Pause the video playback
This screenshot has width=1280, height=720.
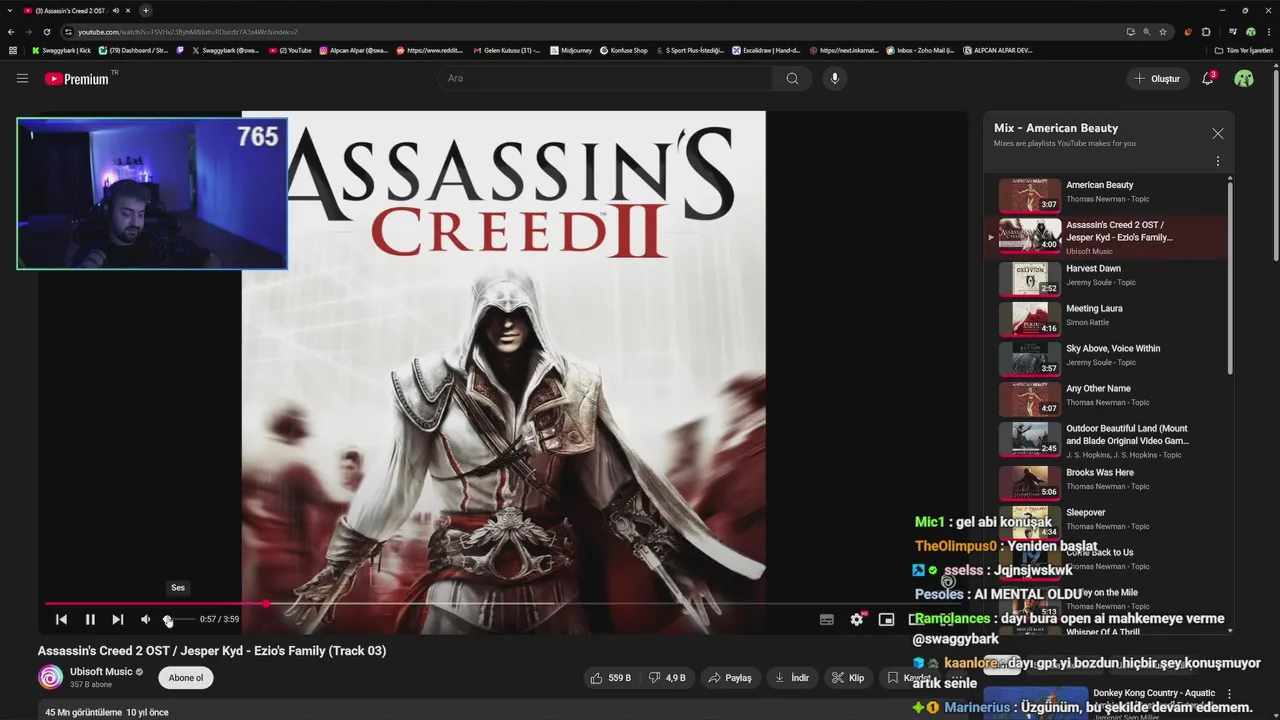[90, 620]
